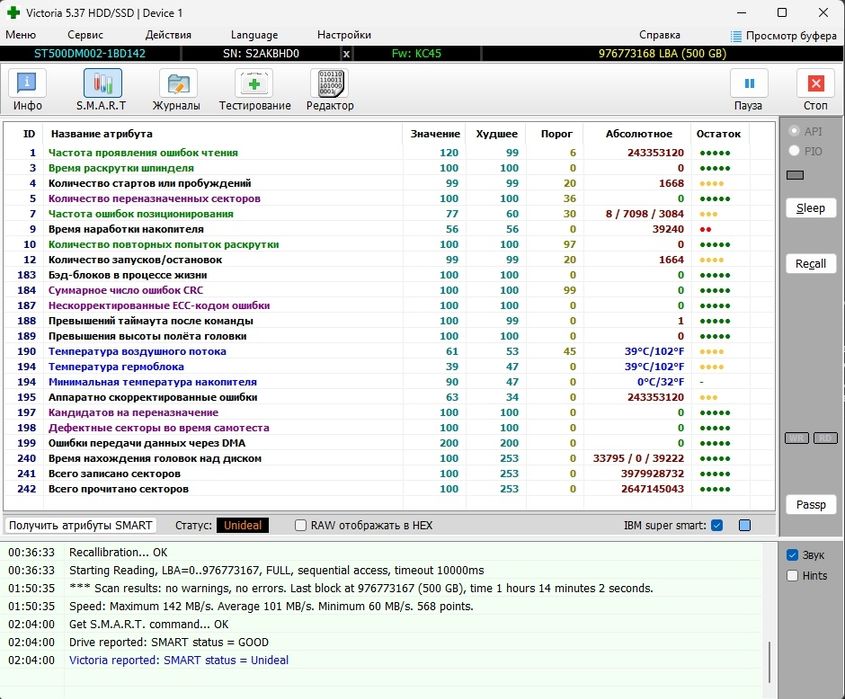This screenshot has height=699, width=845.
Task: Select row Всего записано секторов
Action: coord(389,474)
